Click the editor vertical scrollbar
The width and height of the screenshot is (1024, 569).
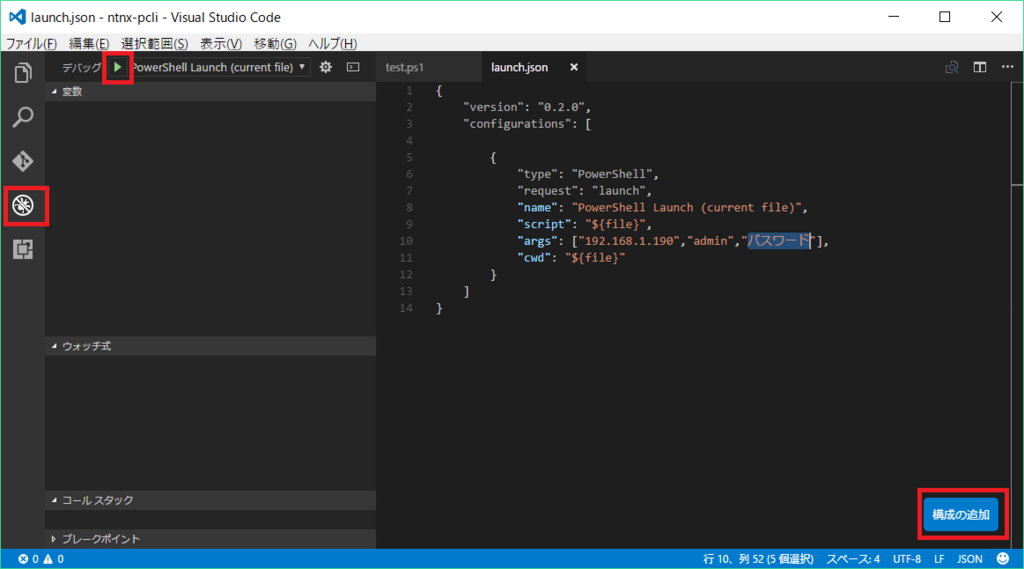pos(1017,133)
